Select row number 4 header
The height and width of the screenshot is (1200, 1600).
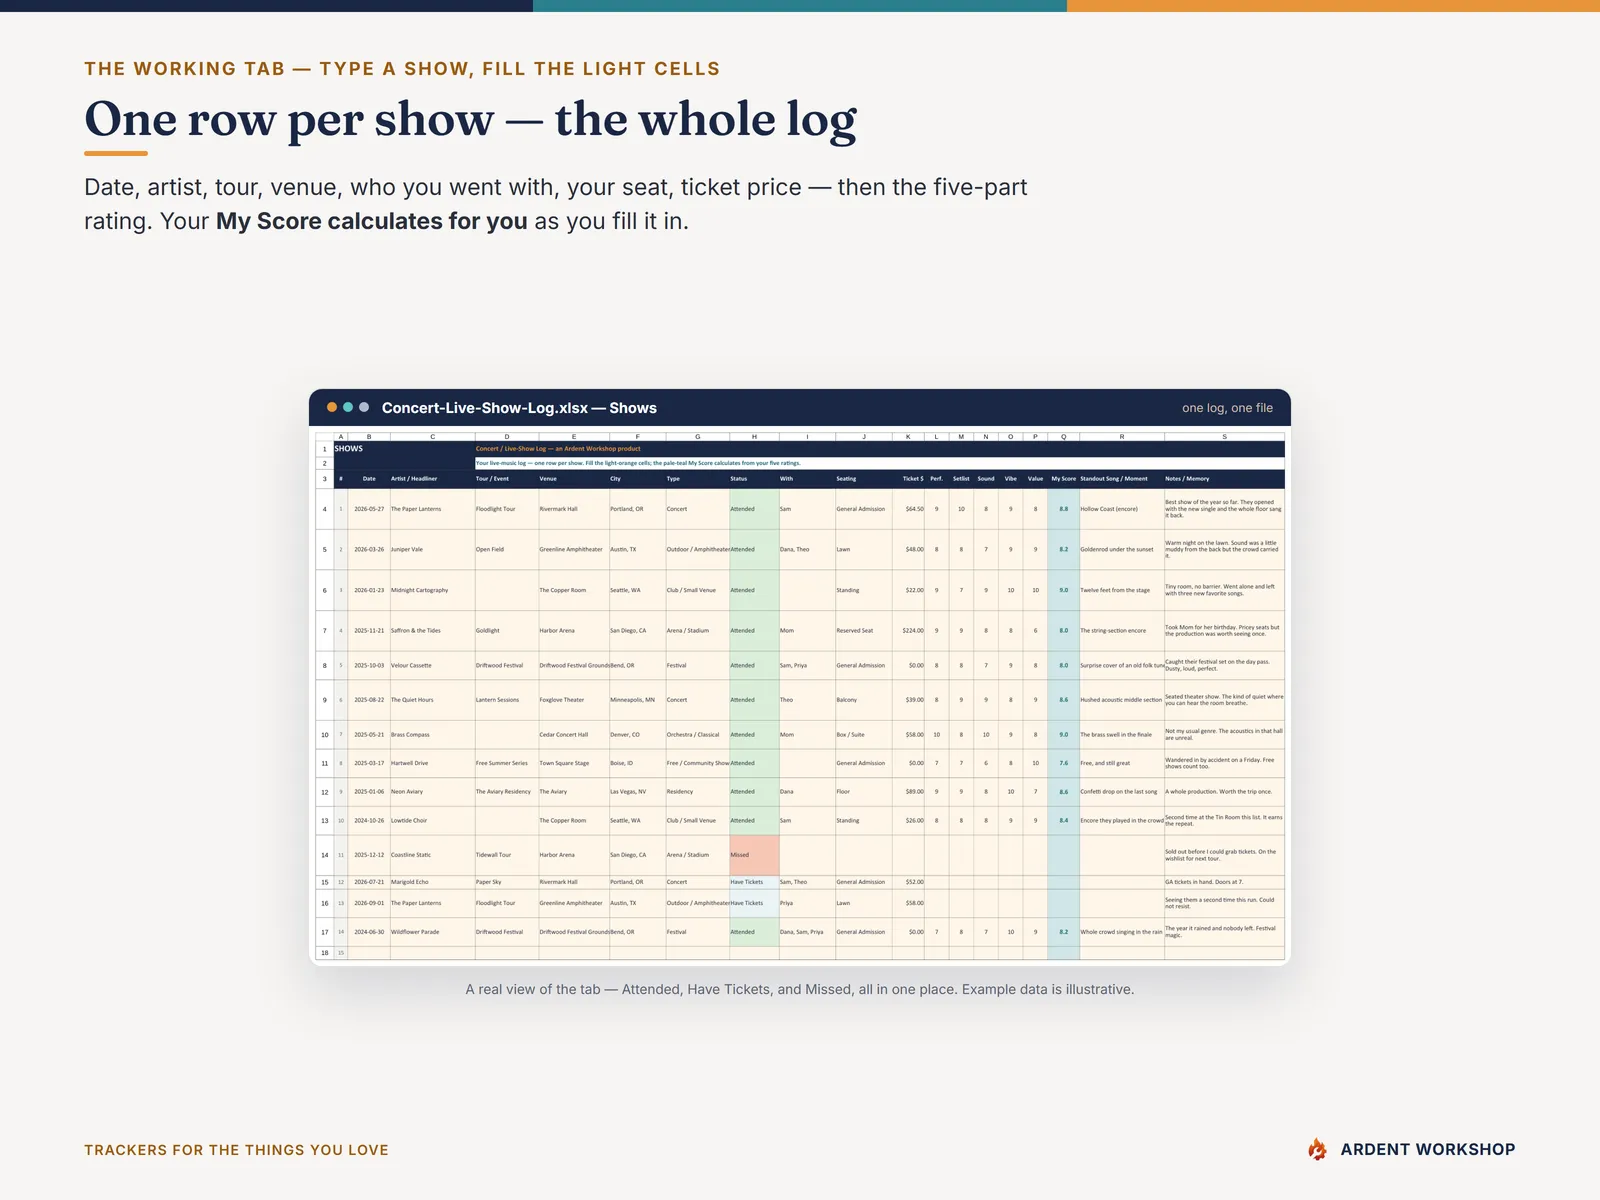click(324, 509)
